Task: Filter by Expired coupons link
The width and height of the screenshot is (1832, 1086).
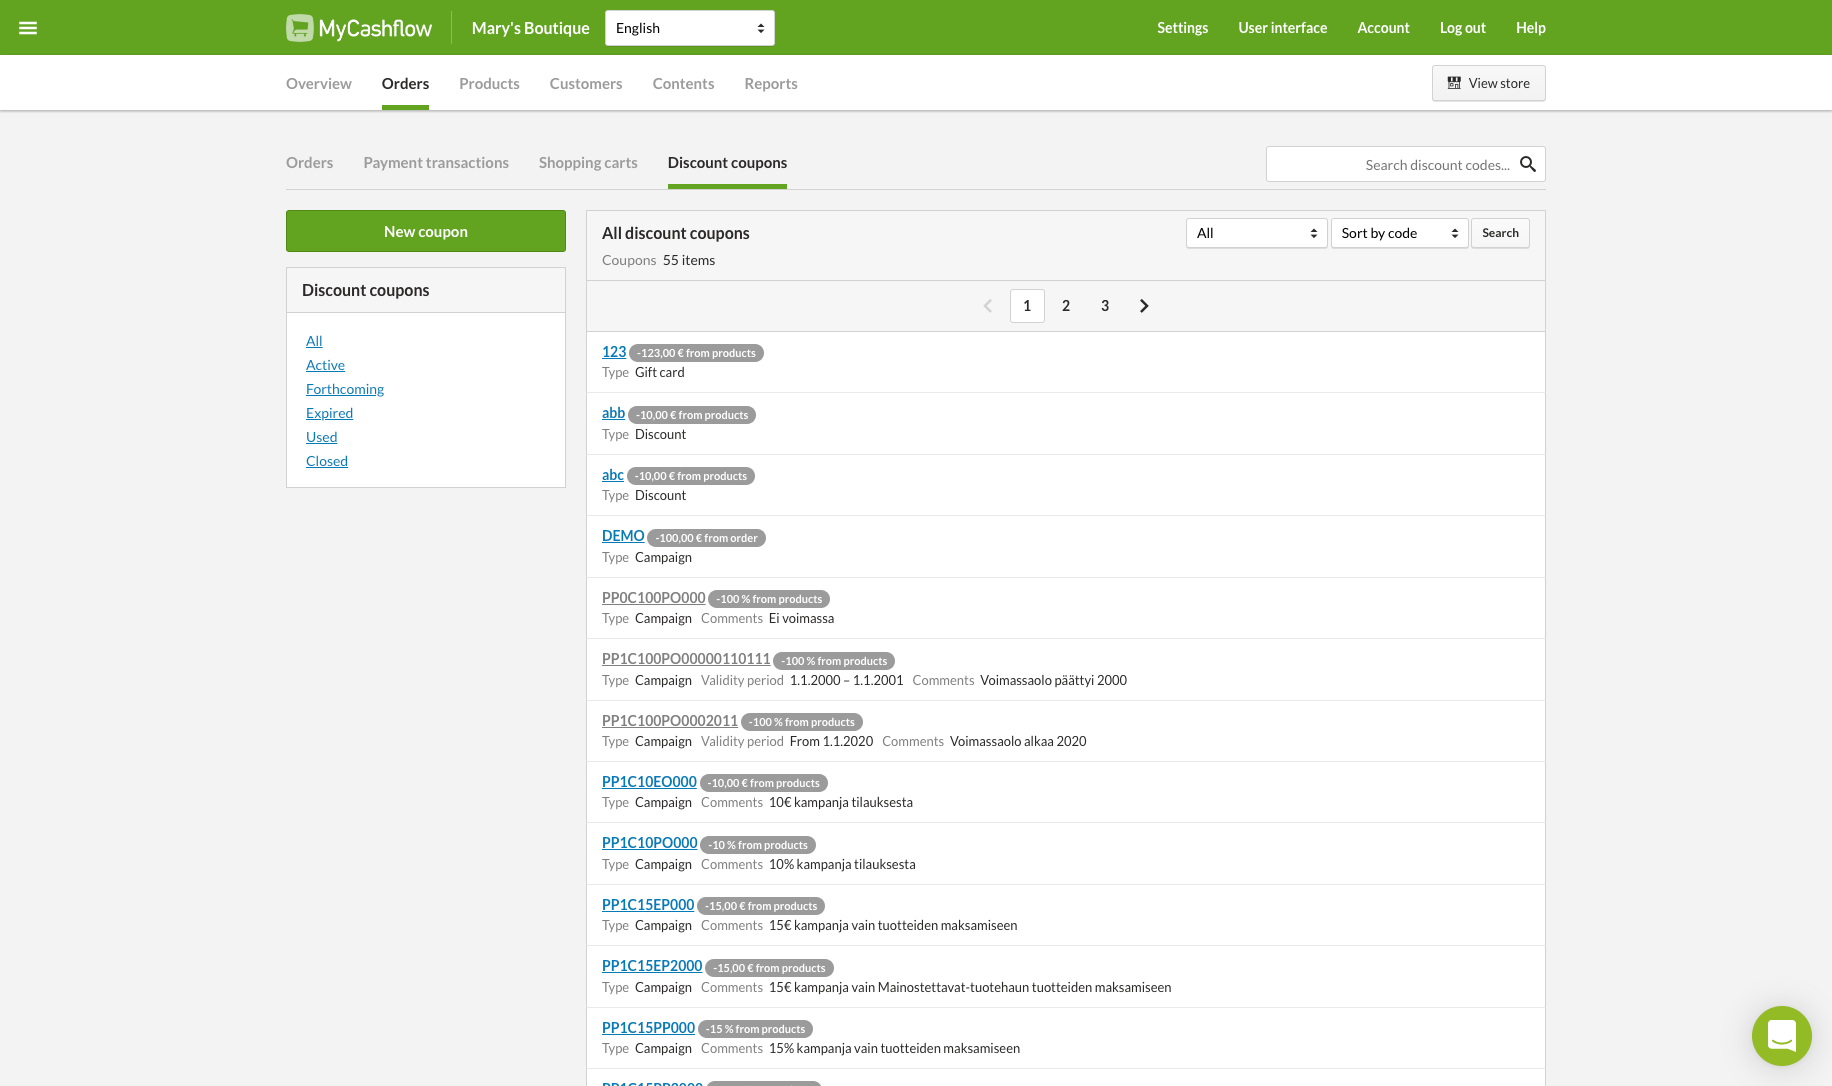Action: (329, 413)
